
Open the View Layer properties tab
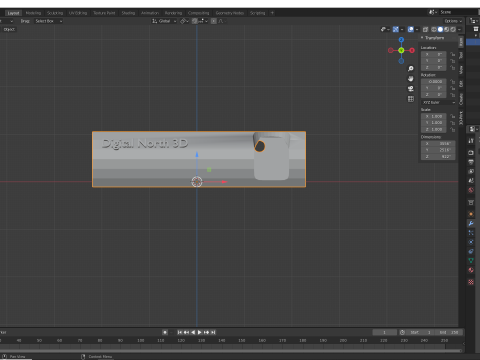pyautogui.click(x=471, y=171)
